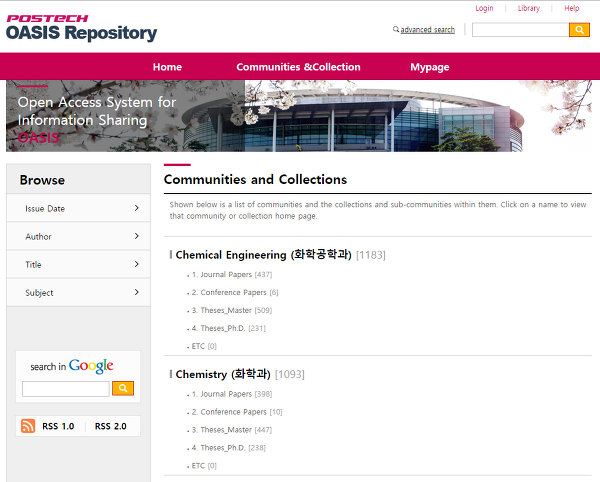Viewport: 600px width, 482px height.
Task: Open Chemistry ETC [0] collection
Action: pyautogui.click(x=204, y=466)
